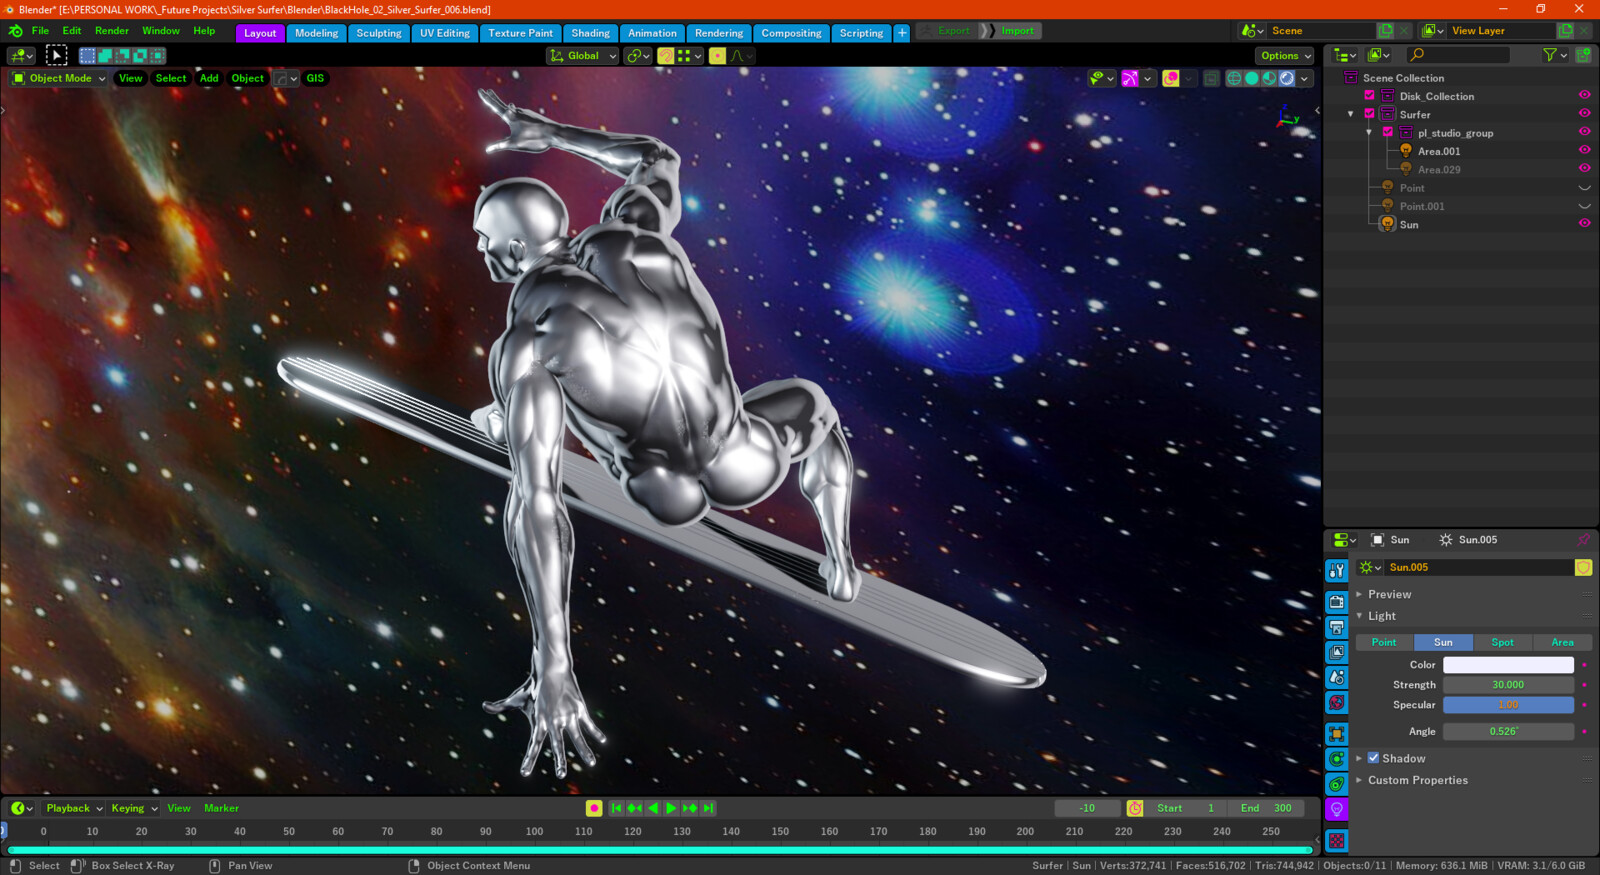
Task: Click the Specular slider
Action: [x=1508, y=705]
